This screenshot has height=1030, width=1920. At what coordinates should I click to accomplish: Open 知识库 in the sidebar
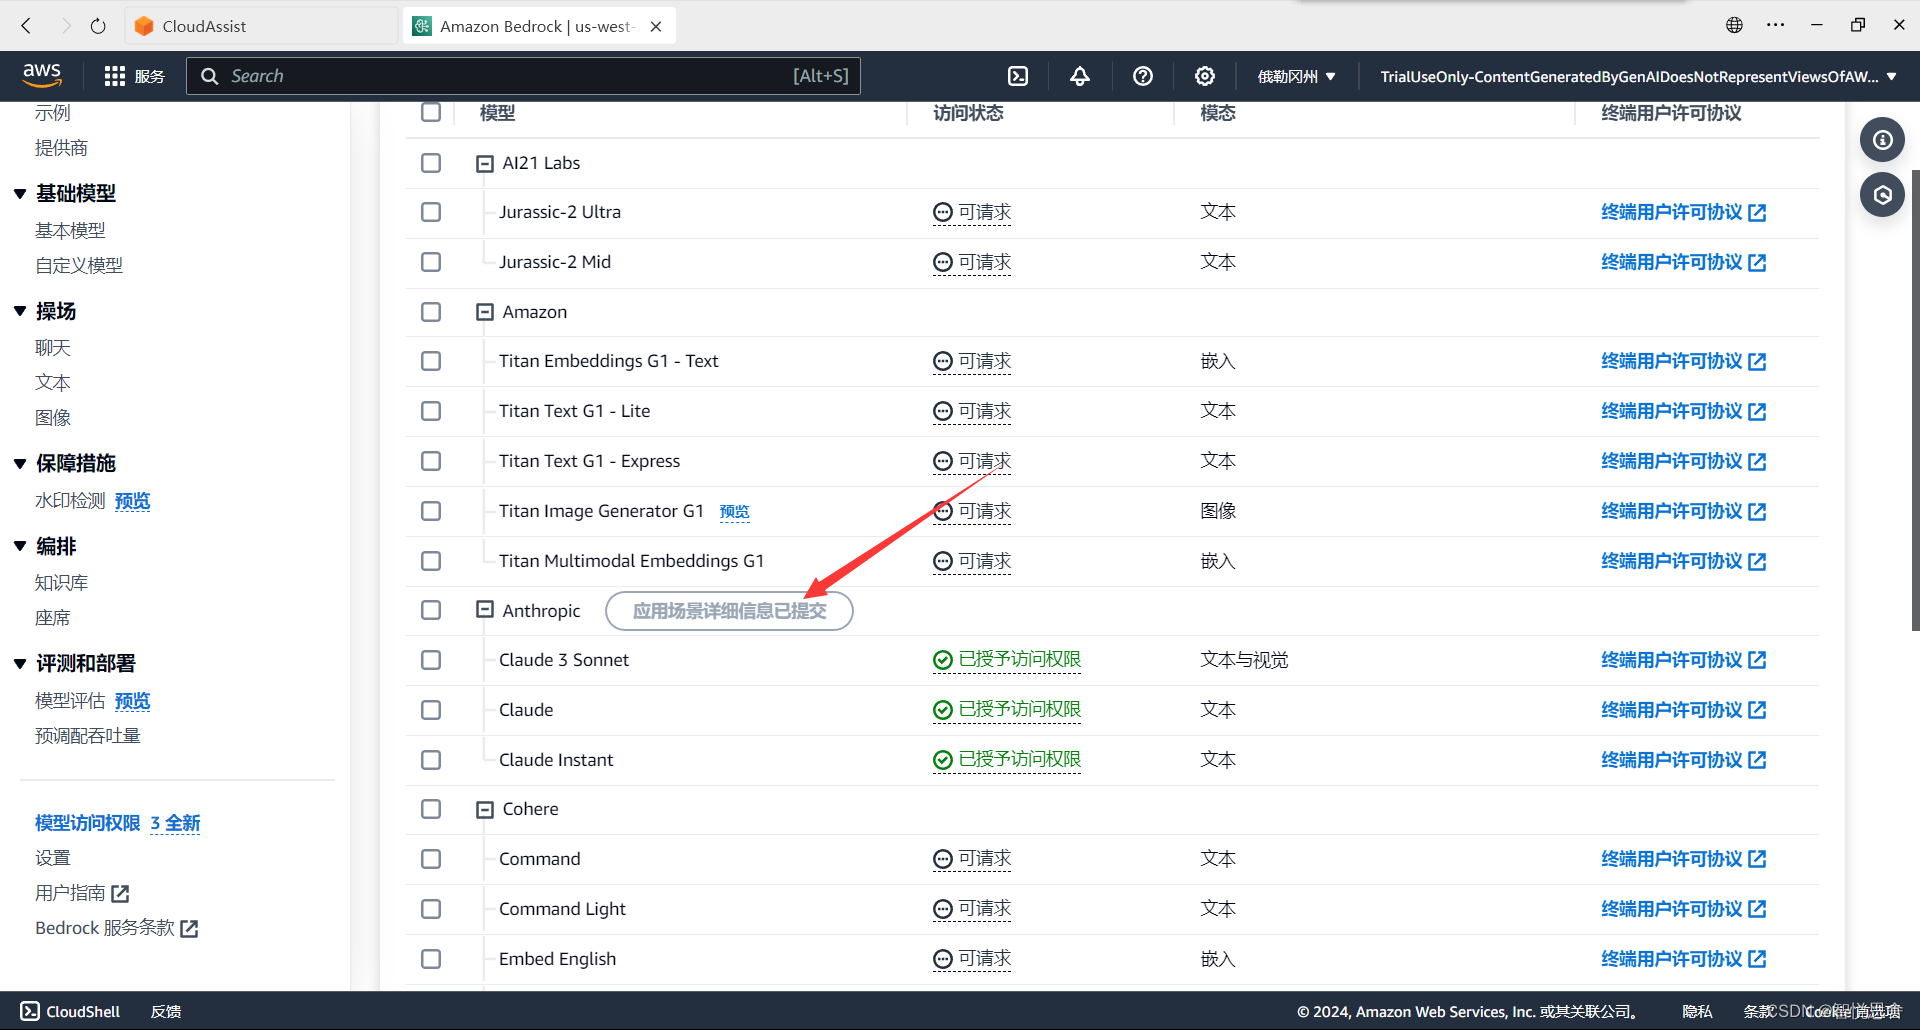(x=62, y=583)
